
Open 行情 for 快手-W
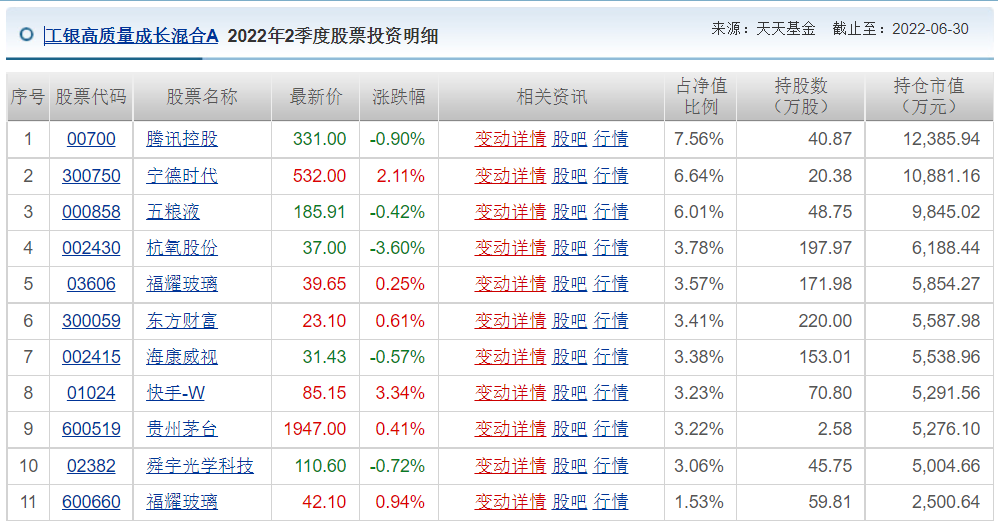coord(610,394)
